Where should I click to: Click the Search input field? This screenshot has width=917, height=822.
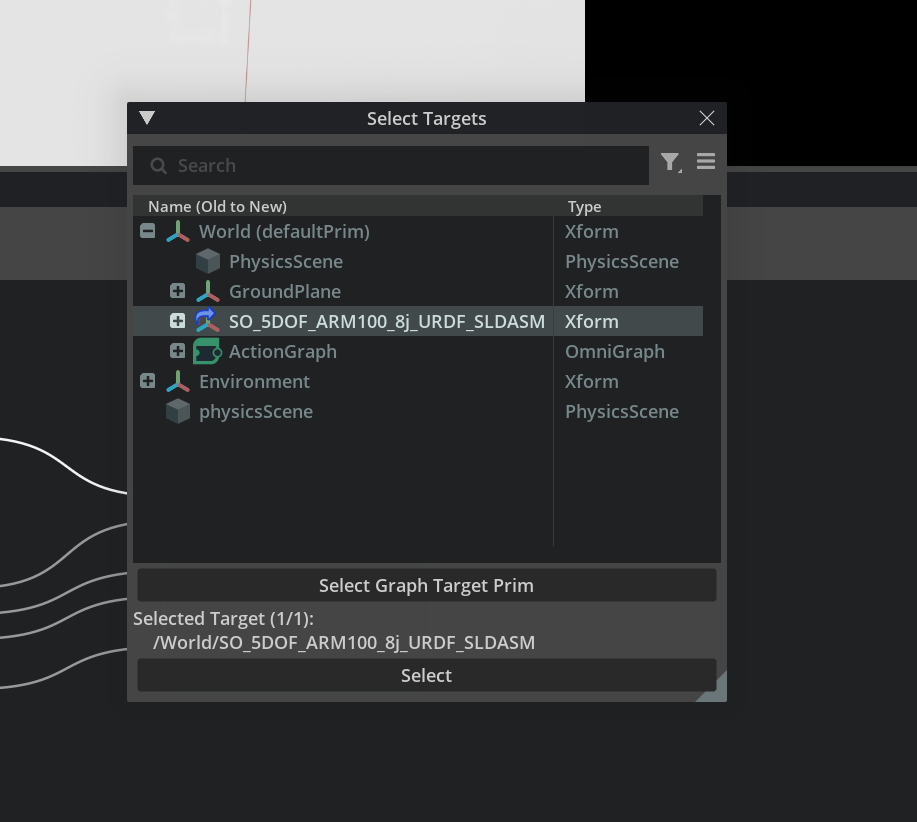point(391,165)
